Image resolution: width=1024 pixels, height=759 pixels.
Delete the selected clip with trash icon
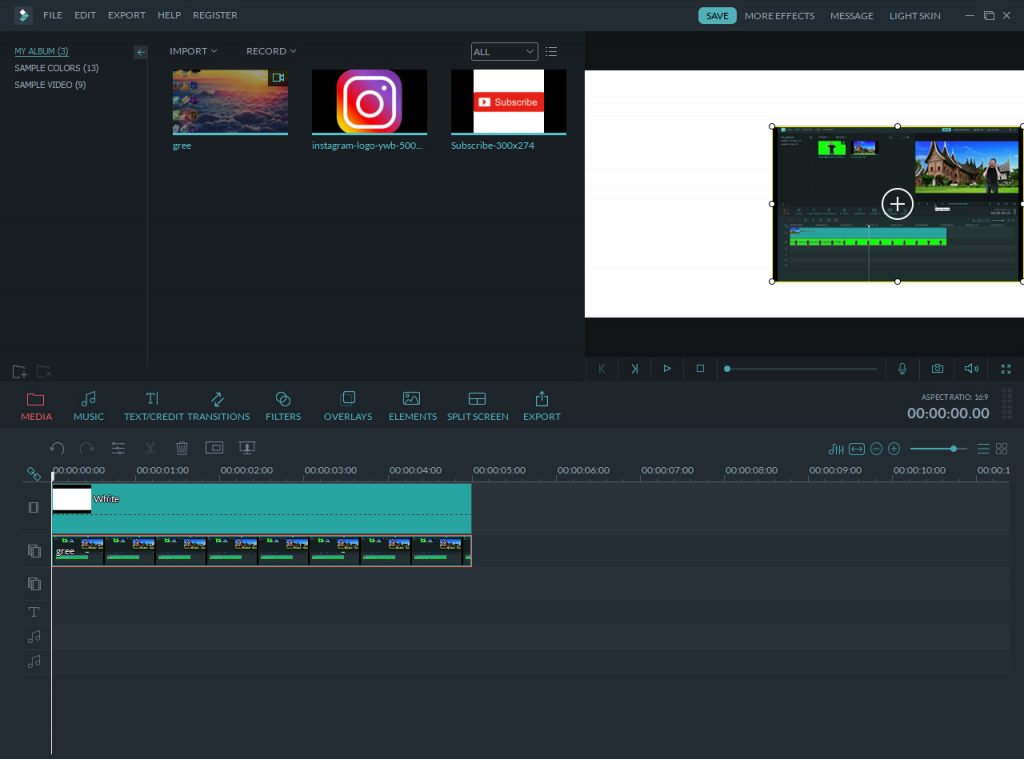coord(182,448)
